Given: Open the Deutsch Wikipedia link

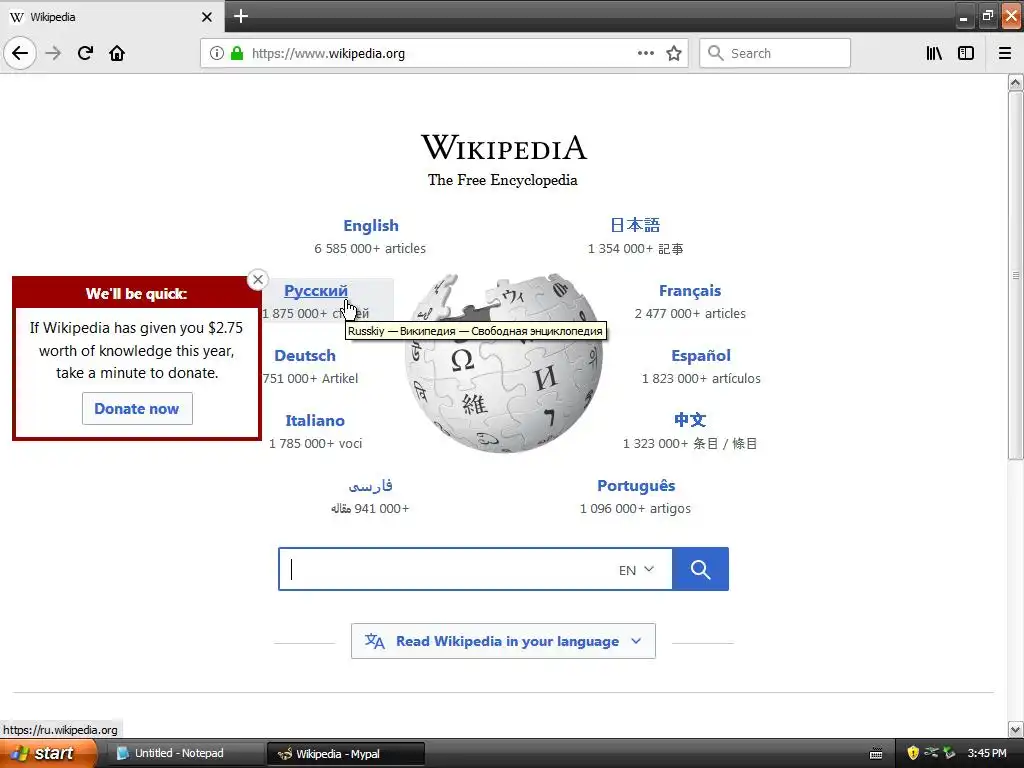Looking at the screenshot, I should (305, 356).
